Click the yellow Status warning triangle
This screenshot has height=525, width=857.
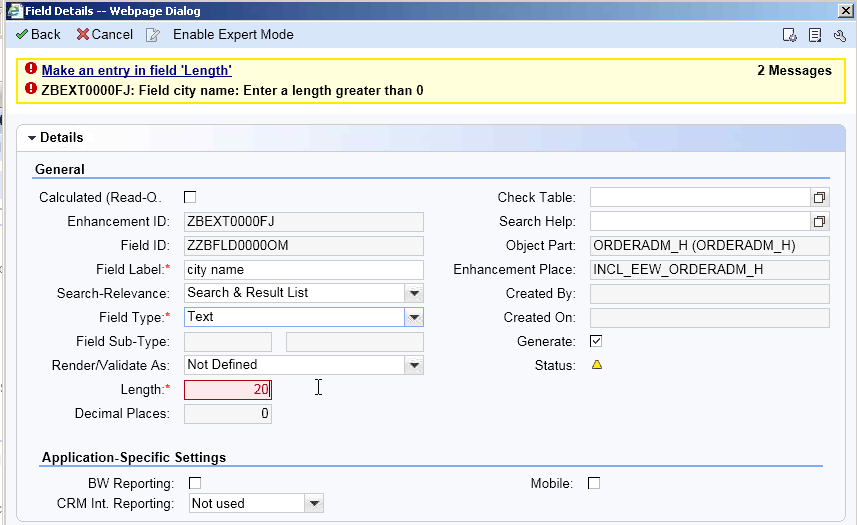(597, 364)
